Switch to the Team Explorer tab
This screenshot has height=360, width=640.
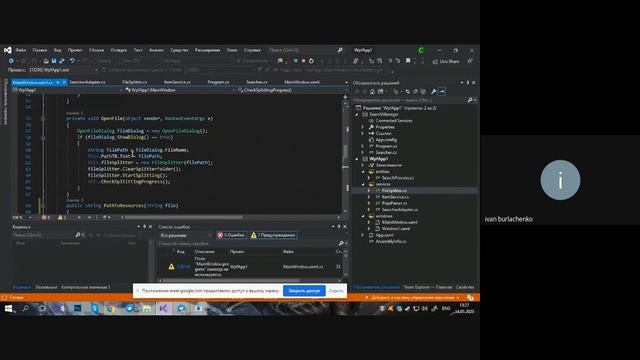427,287
